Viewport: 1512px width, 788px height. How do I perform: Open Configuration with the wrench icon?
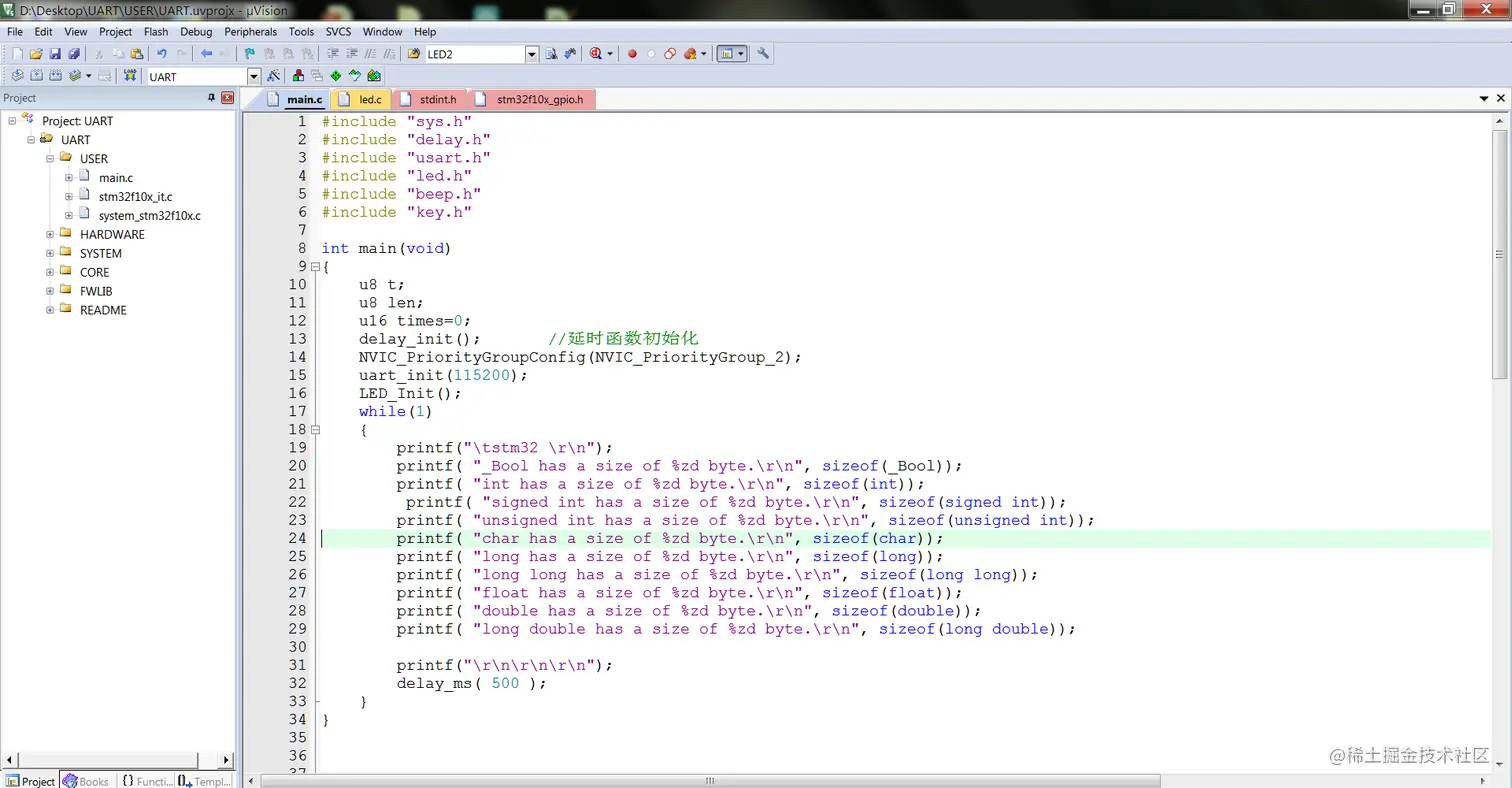coord(764,54)
